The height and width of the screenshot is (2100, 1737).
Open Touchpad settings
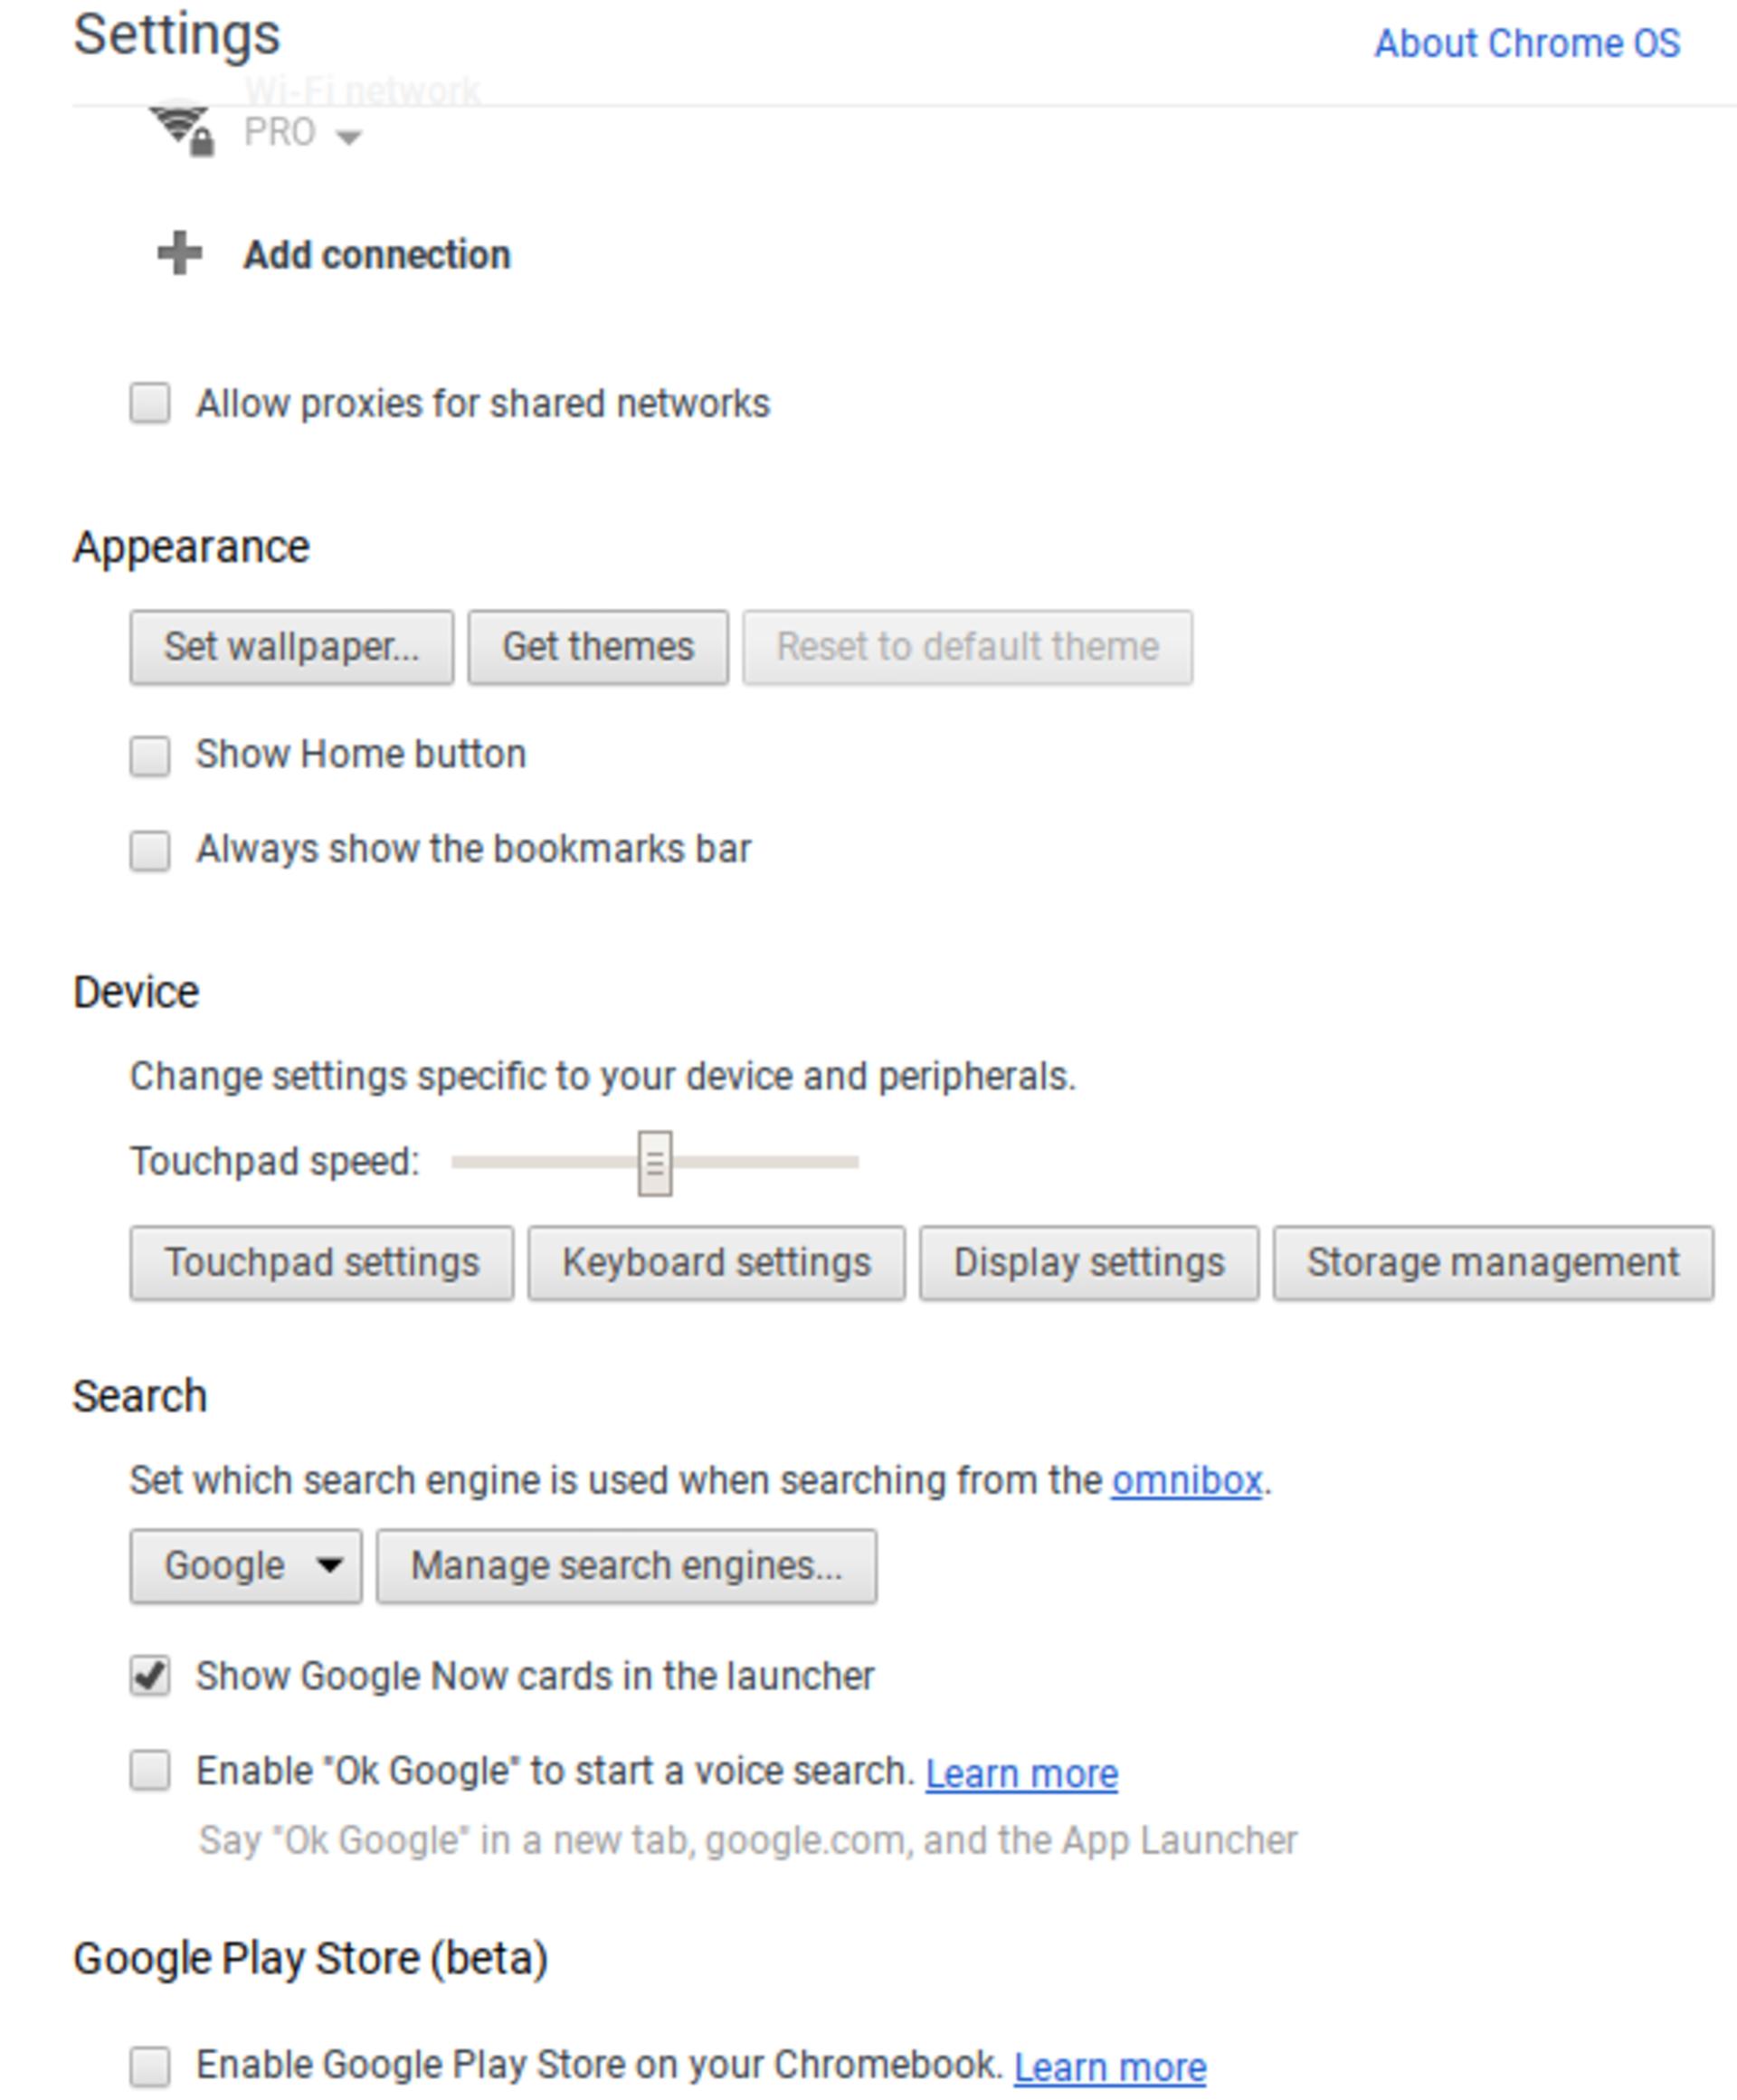tap(322, 1263)
